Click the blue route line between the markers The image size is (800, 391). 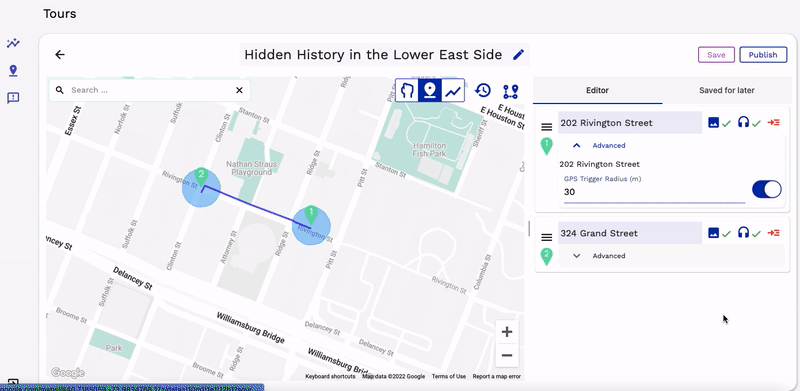(x=256, y=207)
